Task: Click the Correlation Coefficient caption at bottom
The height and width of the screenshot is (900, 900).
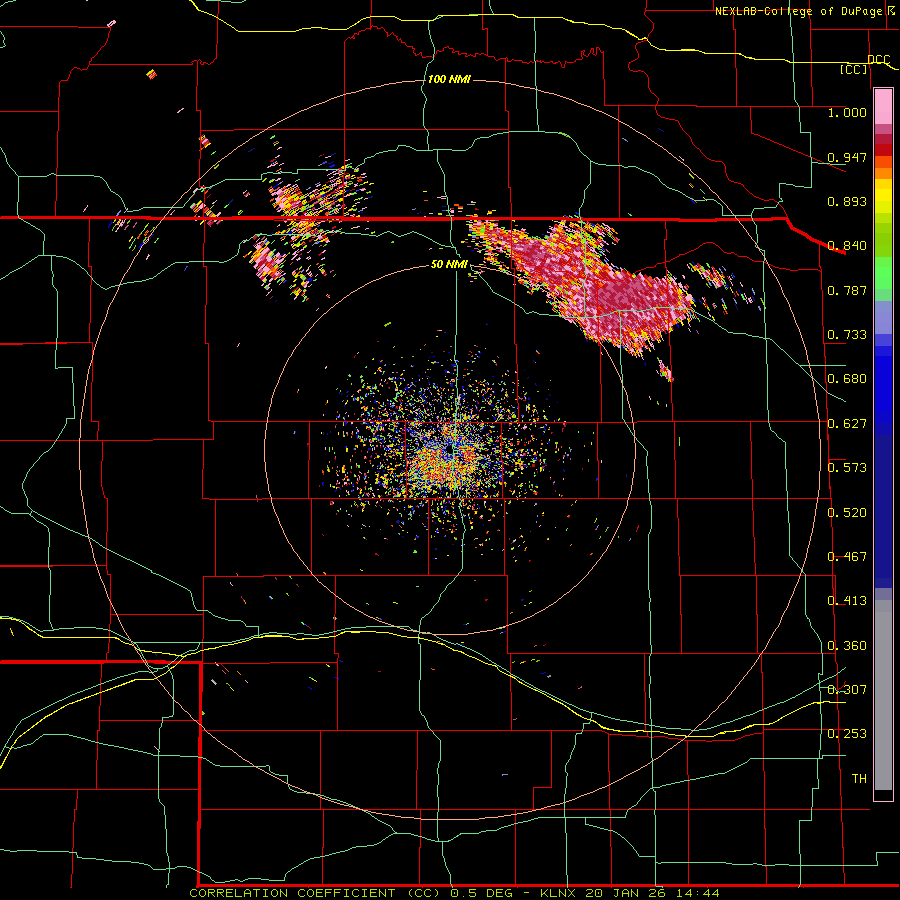Action: 454,893
